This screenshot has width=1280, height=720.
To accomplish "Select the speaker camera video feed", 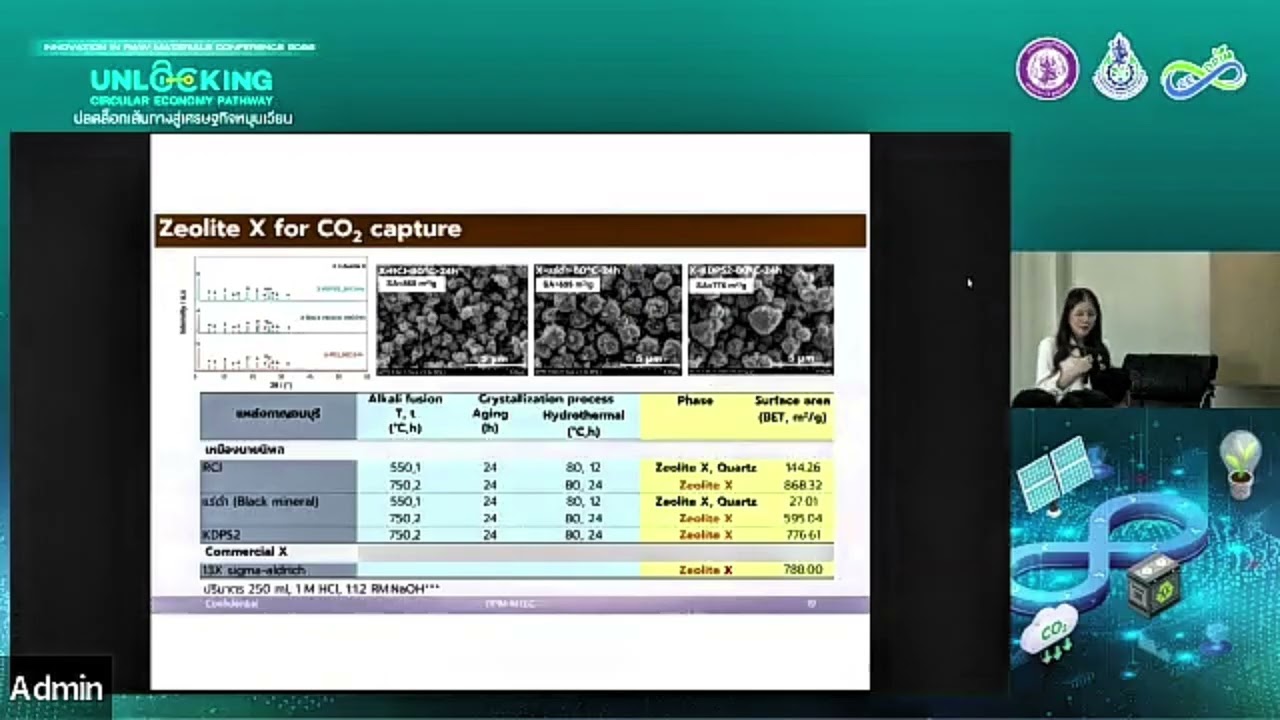I will pos(1145,329).
